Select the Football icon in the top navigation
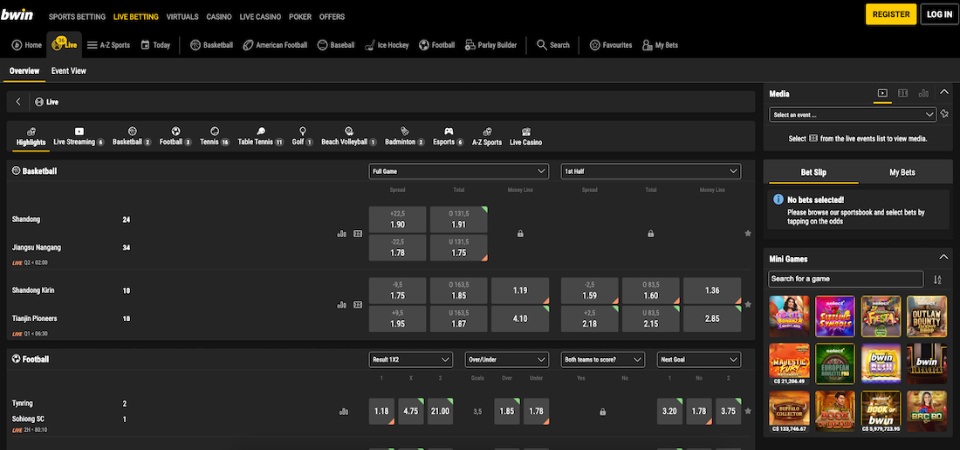The height and width of the screenshot is (450, 960). [x=424, y=45]
